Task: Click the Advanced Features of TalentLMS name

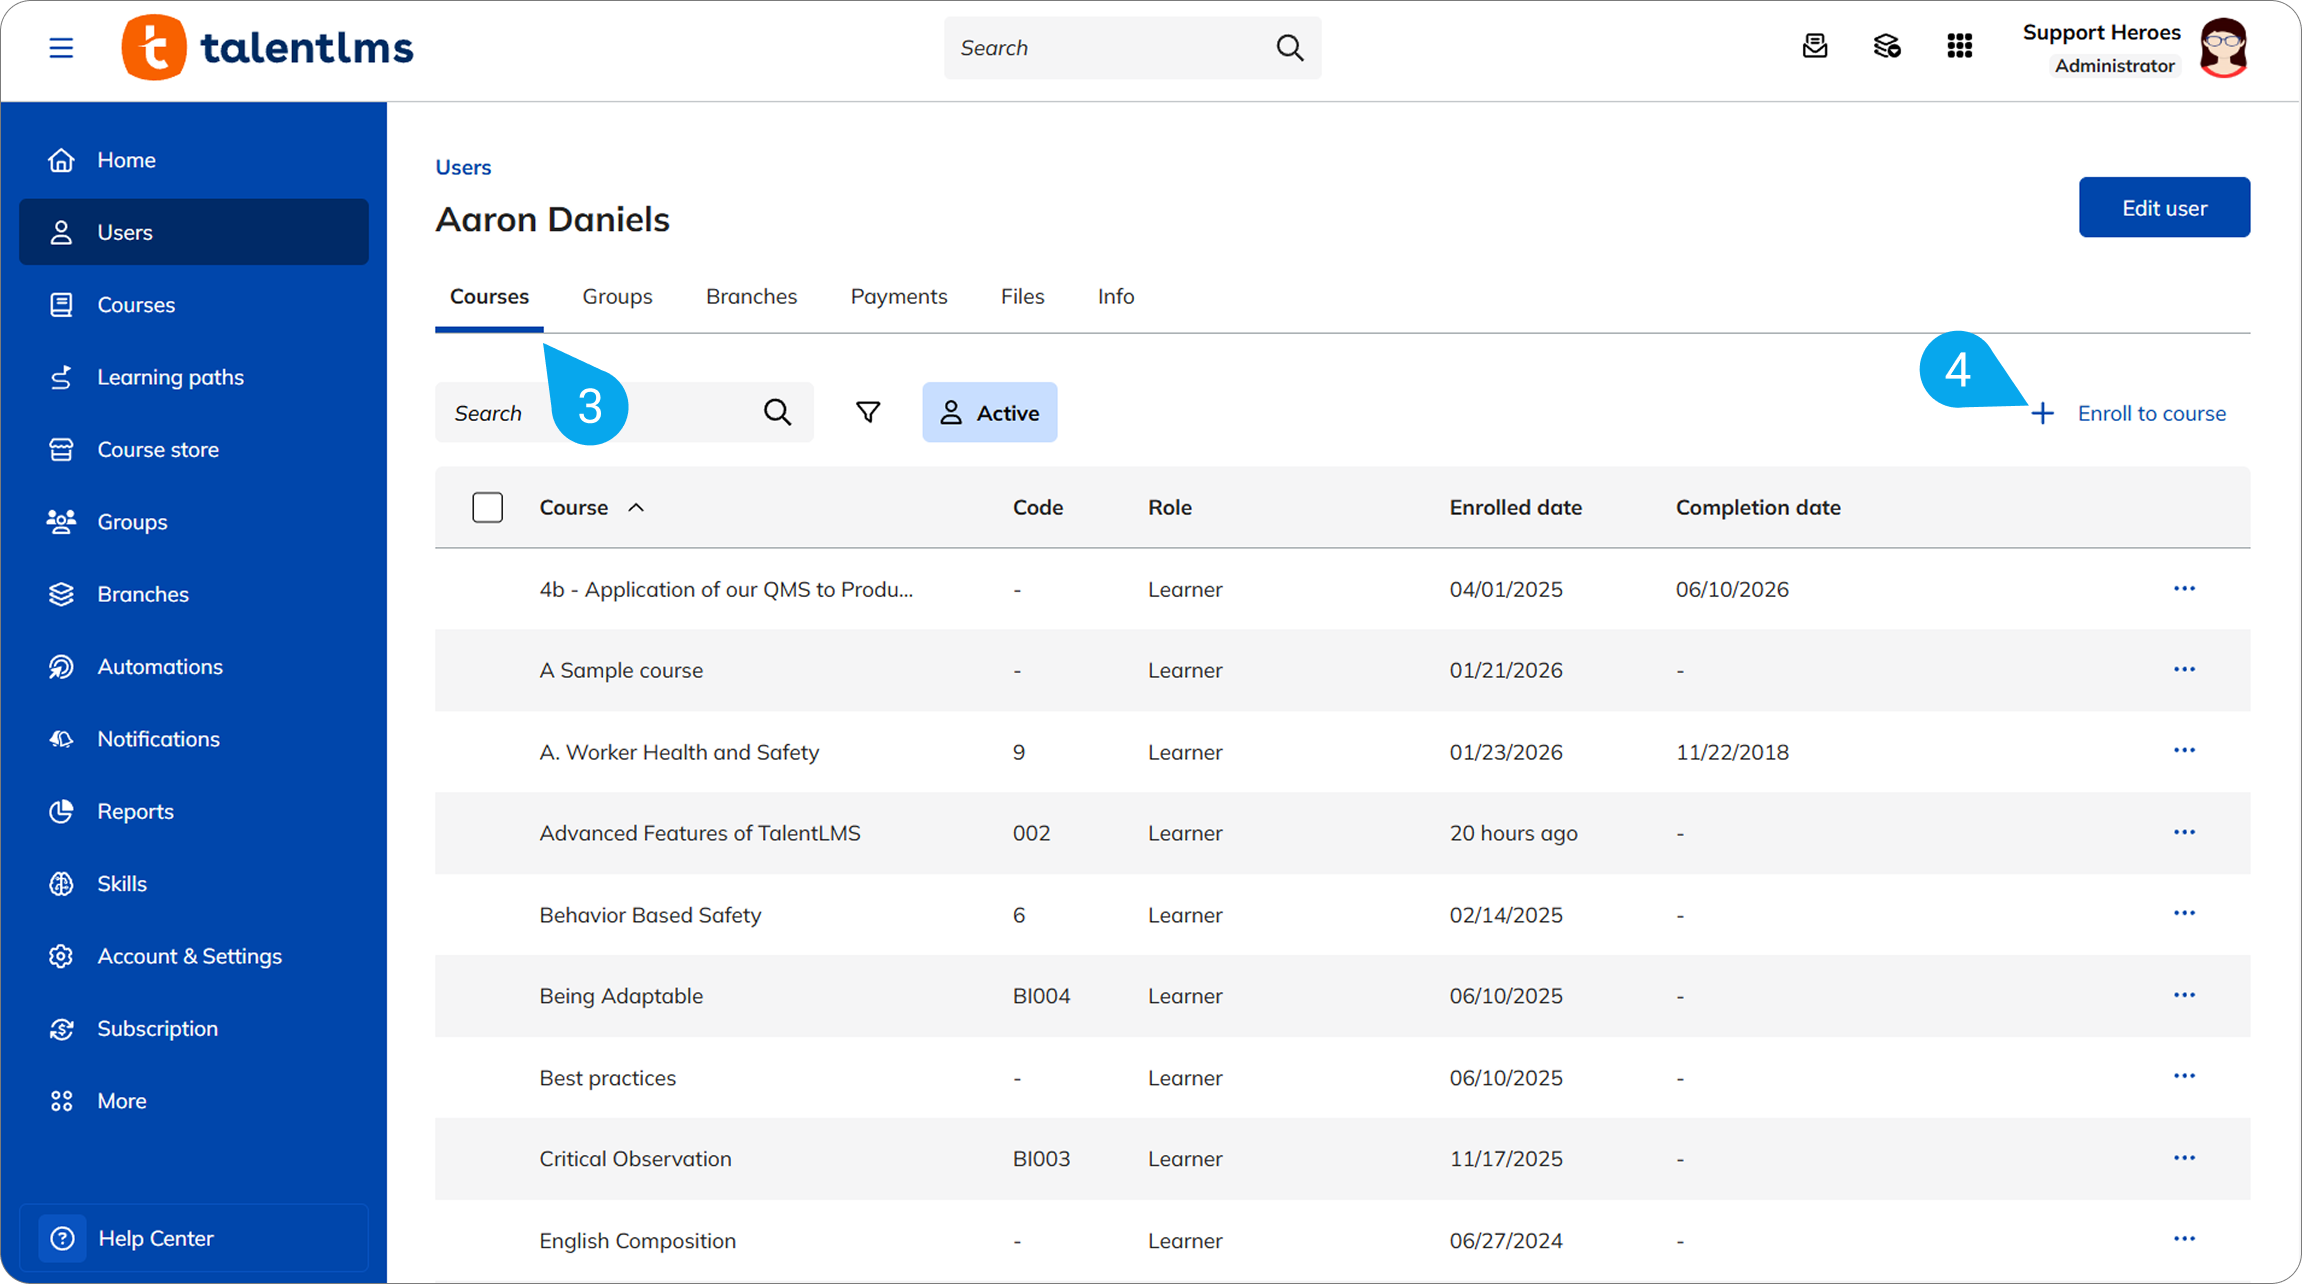Action: tap(699, 833)
